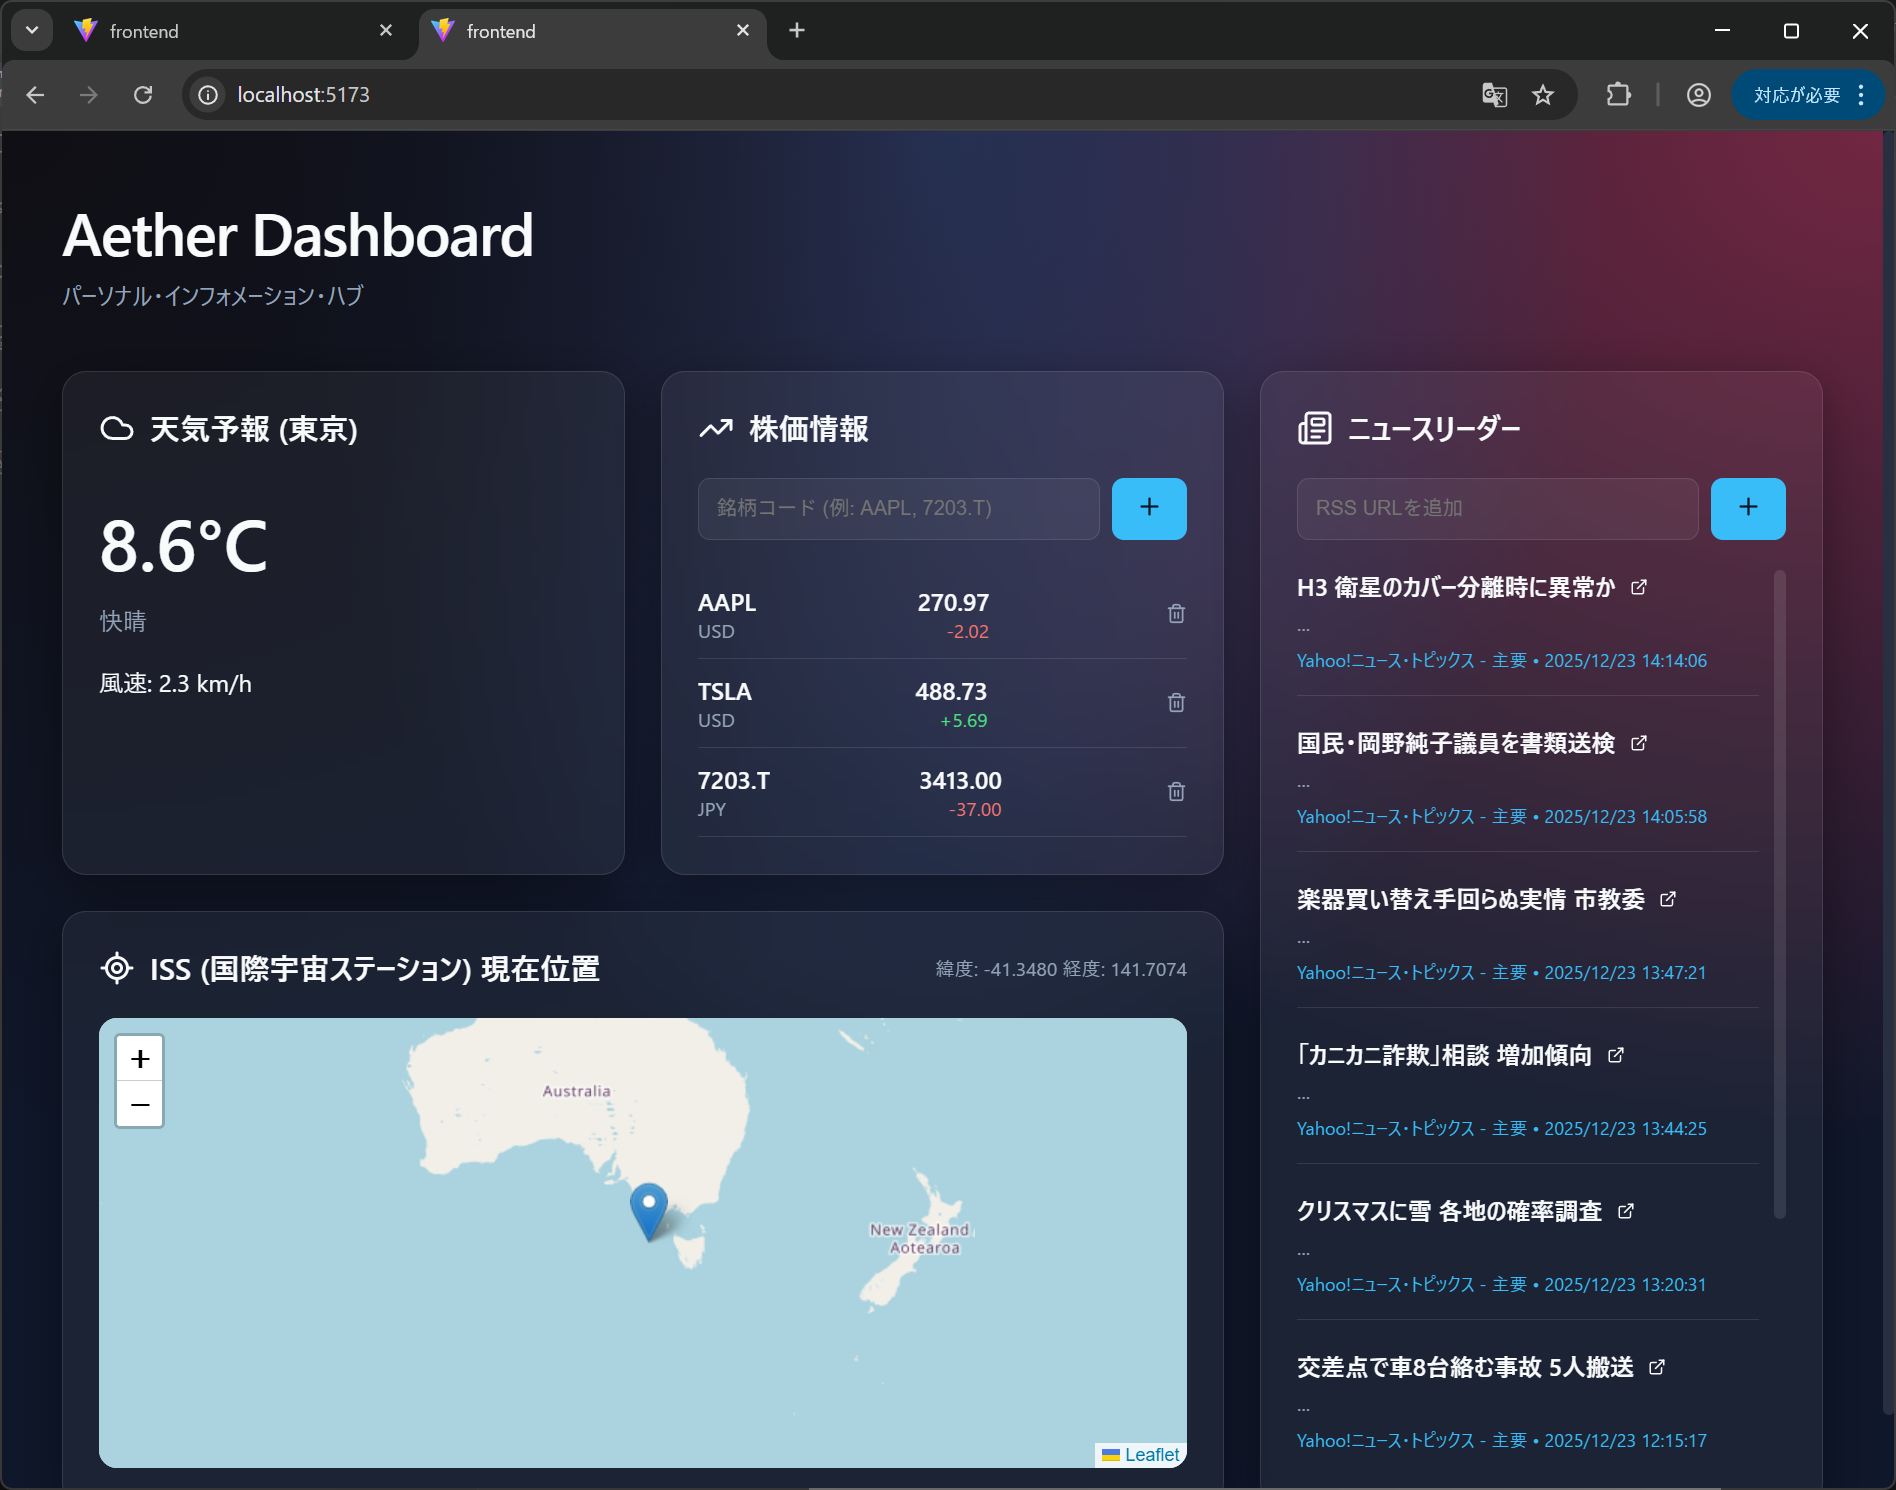Open the extensions puzzle menu
The width and height of the screenshot is (1896, 1490).
click(x=1618, y=95)
